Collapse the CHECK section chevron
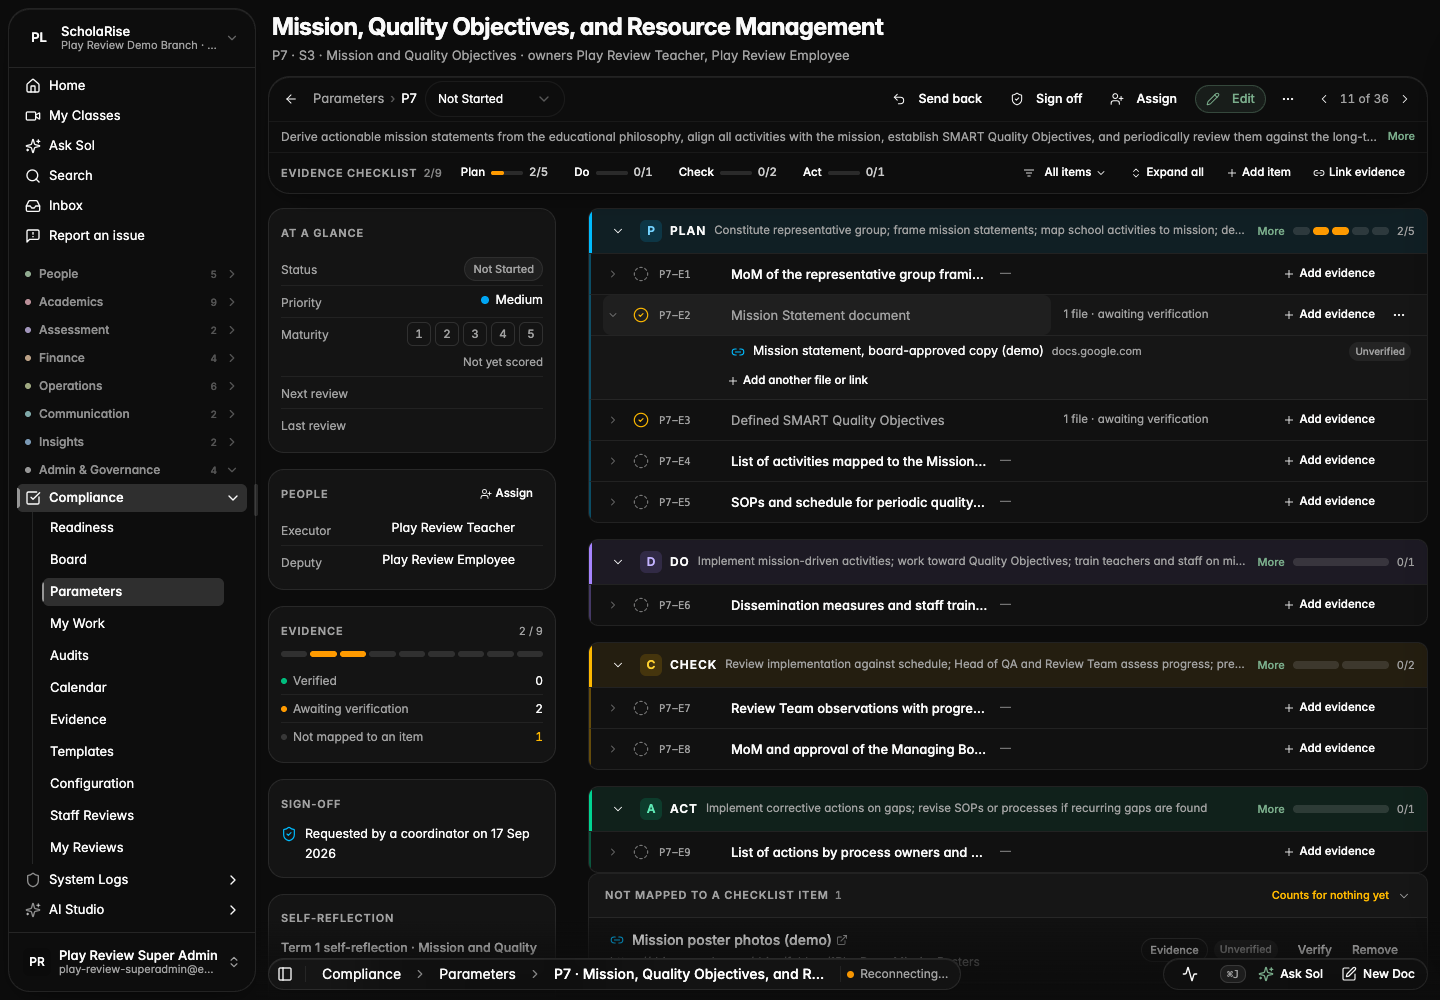Image resolution: width=1440 pixels, height=1000 pixels. pyautogui.click(x=618, y=665)
